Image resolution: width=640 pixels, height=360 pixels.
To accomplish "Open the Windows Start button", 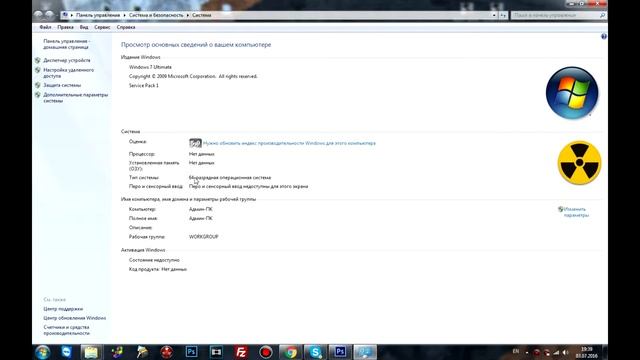I will (x=42, y=352).
